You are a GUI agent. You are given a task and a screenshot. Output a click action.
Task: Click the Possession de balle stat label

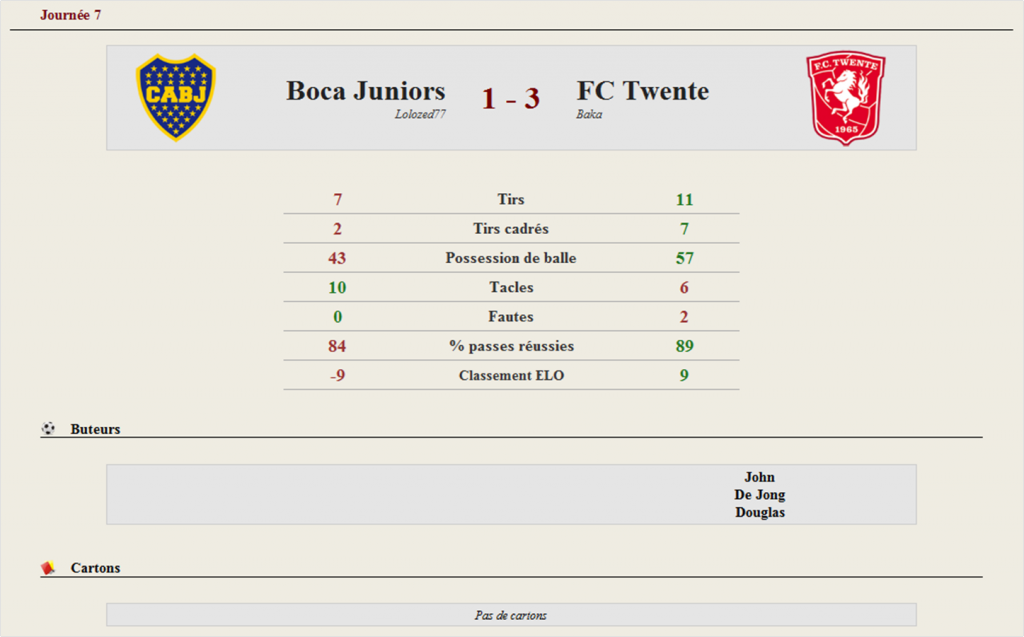(x=511, y=258)
